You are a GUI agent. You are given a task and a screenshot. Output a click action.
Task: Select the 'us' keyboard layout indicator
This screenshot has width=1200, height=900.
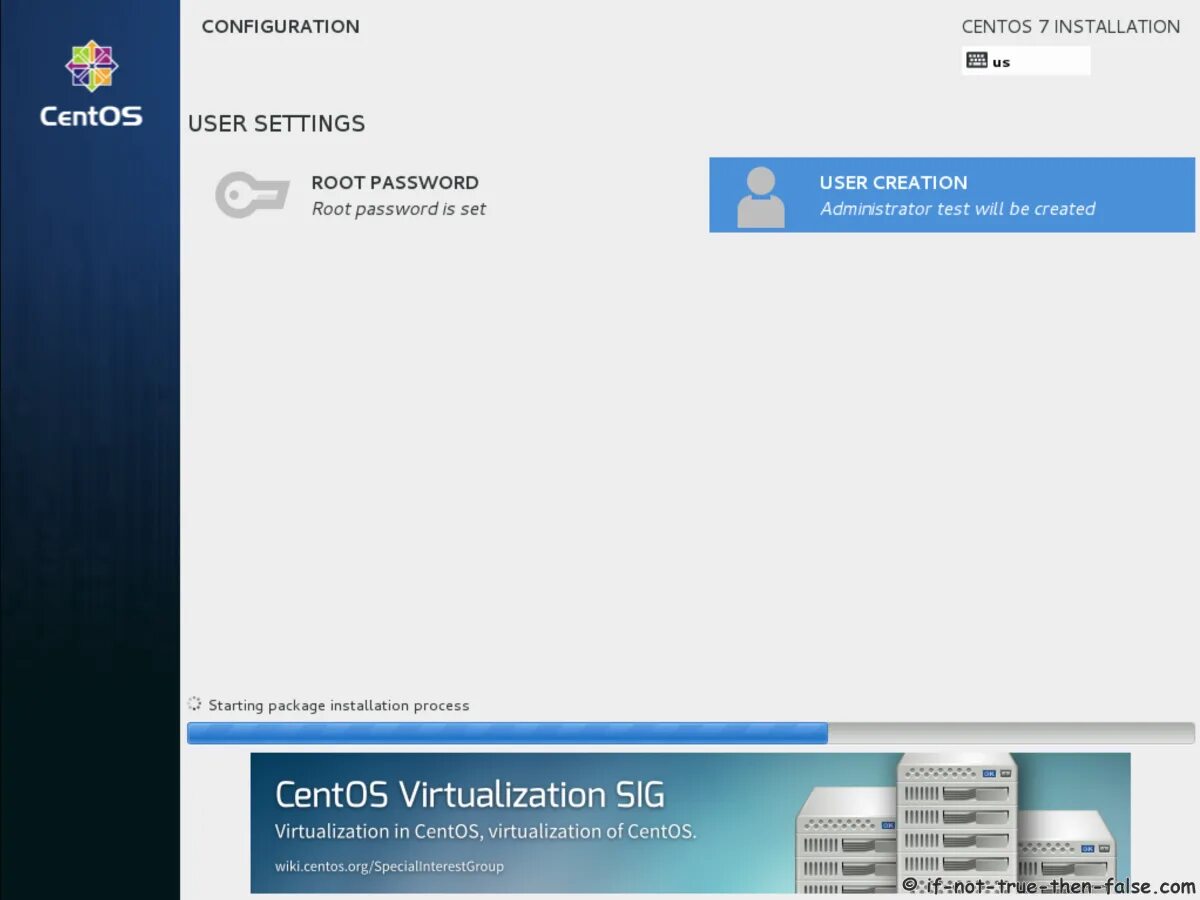pyautogui.click(x=1026, y=61)
